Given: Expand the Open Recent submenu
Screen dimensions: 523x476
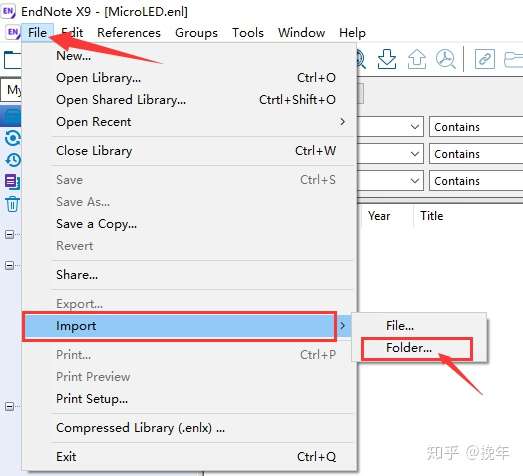Looking at the screenshot, I should 188,122.
